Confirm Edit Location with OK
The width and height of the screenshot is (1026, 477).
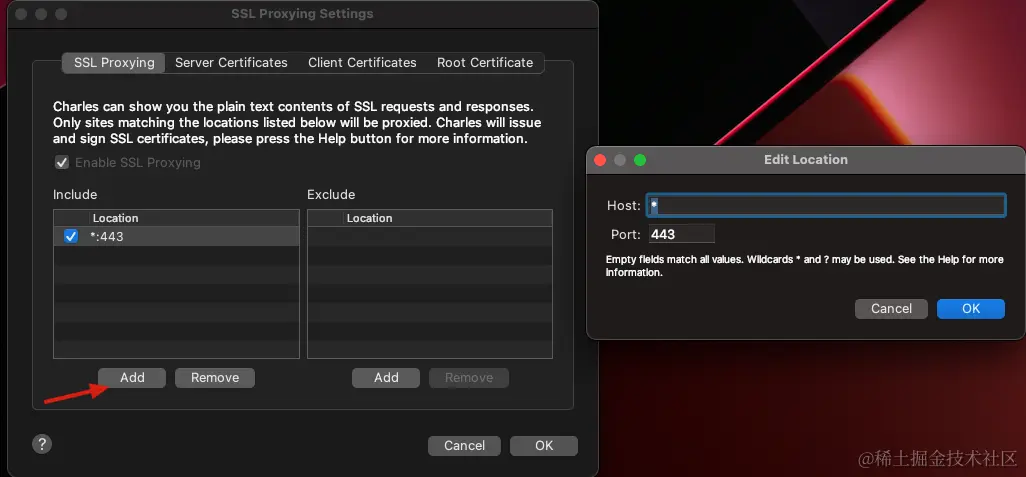coord(970,309)
